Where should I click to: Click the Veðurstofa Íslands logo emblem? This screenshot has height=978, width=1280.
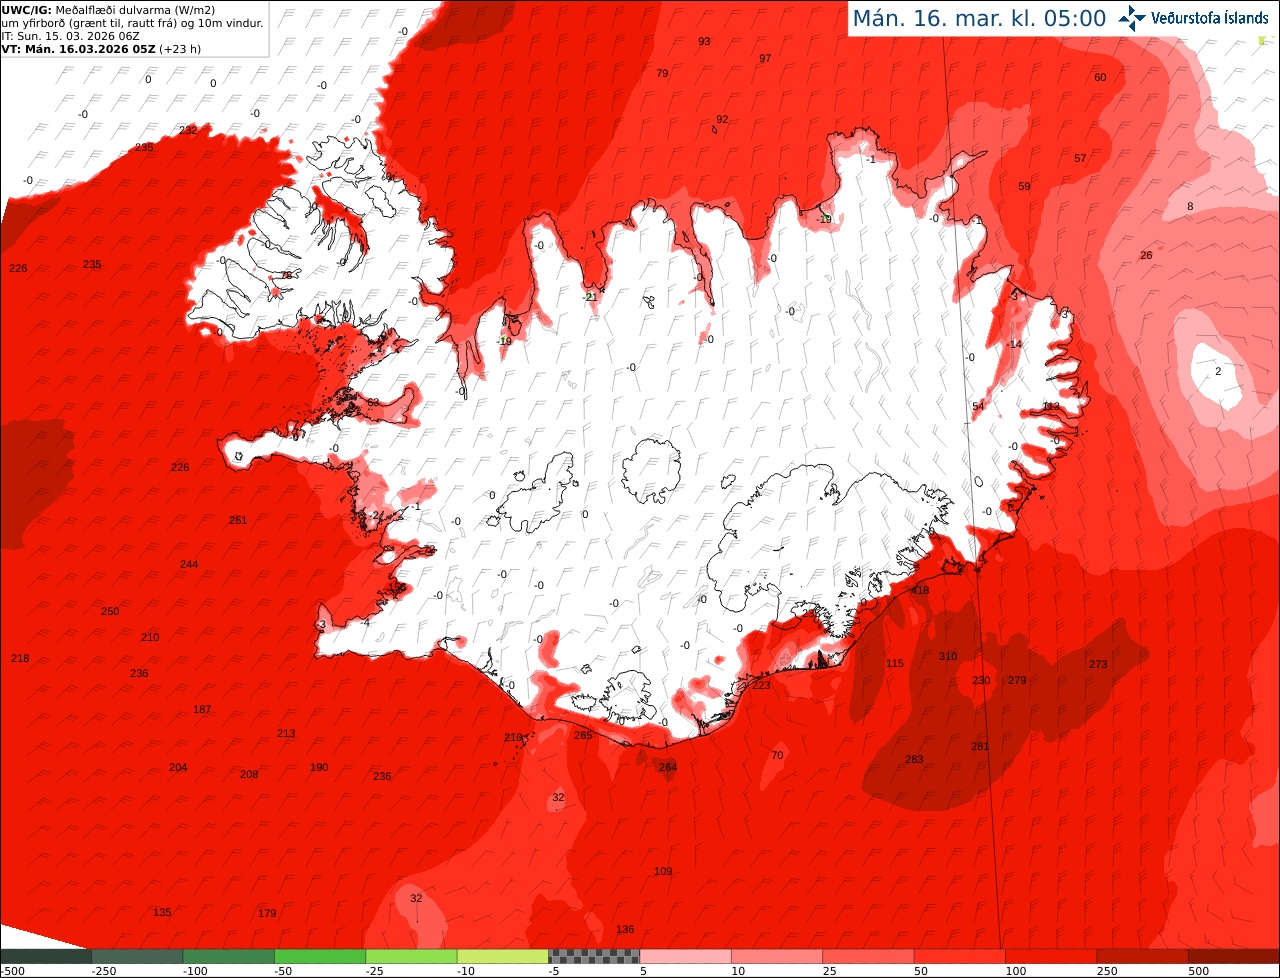(x=1132, y=17)
